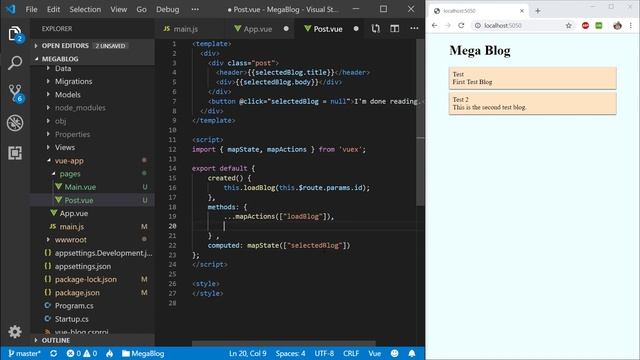Open the Chrome profile avatar
This screenshot has height=360, width=640.
(617, 26)
